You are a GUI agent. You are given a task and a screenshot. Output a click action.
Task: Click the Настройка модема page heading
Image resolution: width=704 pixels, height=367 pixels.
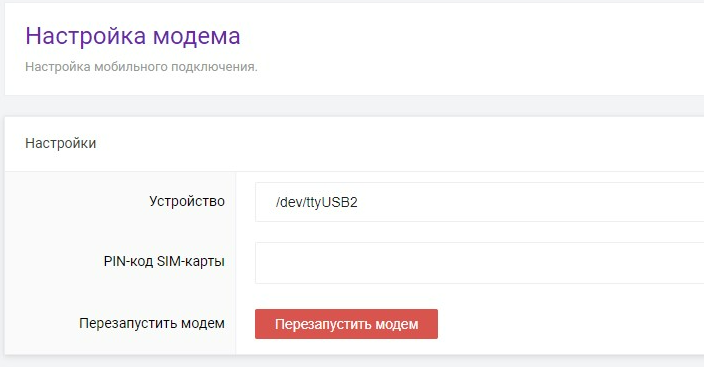[x=133, y=36]
